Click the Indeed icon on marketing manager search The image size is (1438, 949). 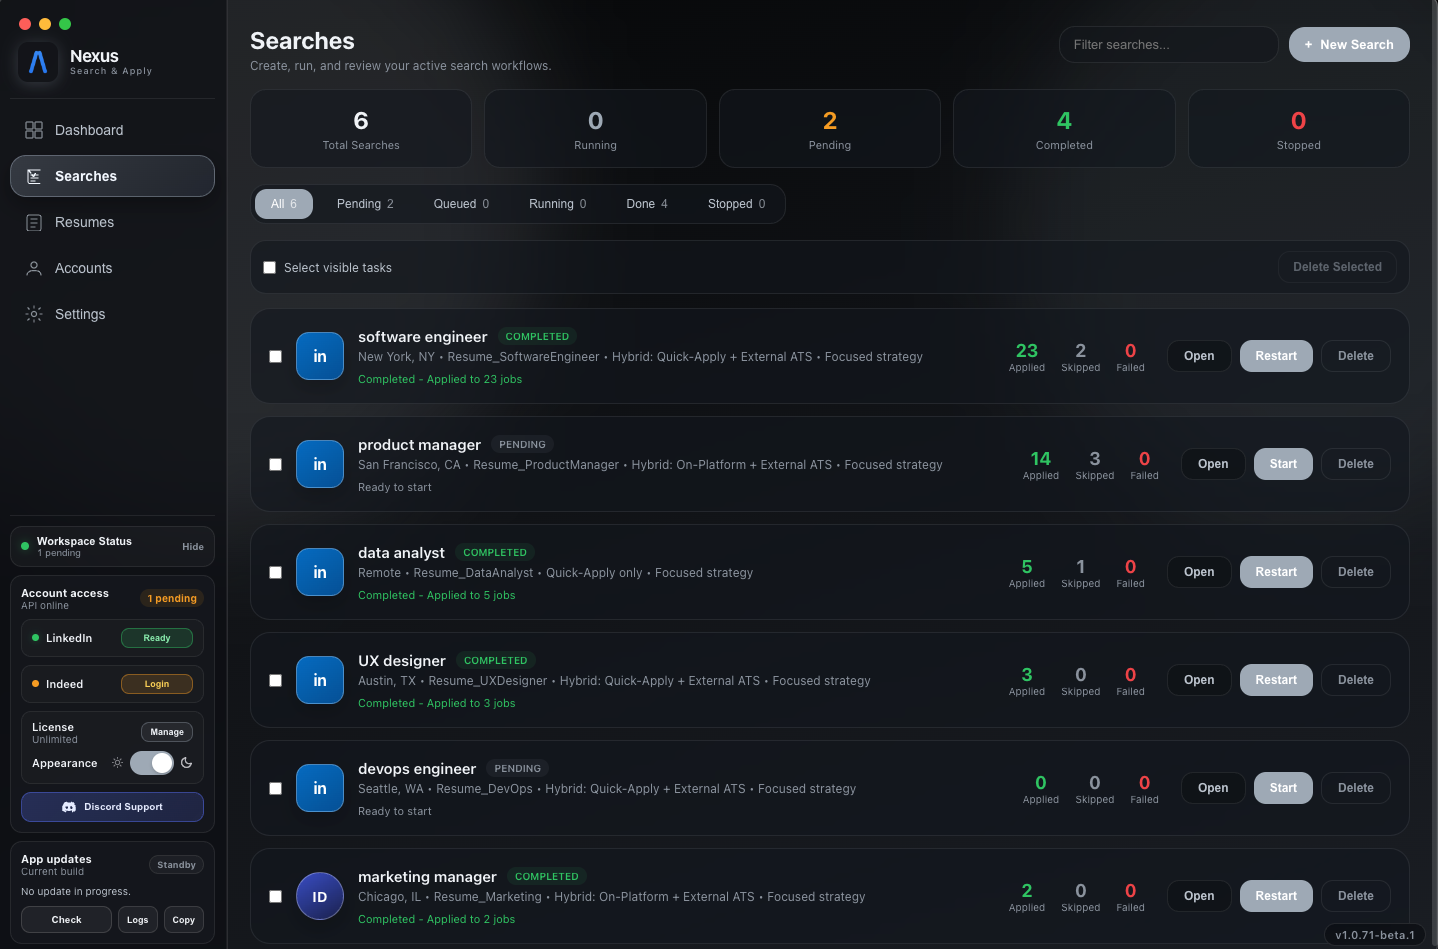[x=319, y=896]
